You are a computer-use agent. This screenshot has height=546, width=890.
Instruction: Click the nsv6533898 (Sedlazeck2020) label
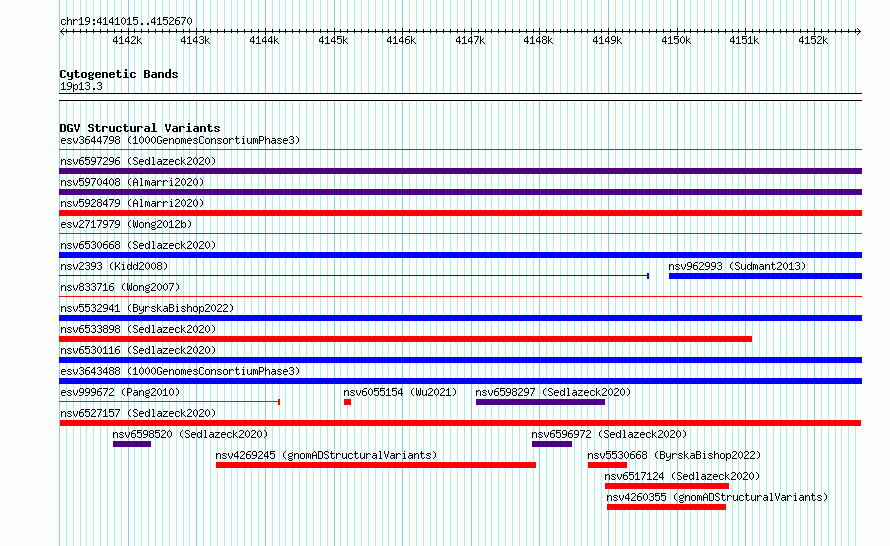pyautogui.click(x=138, y=329)
